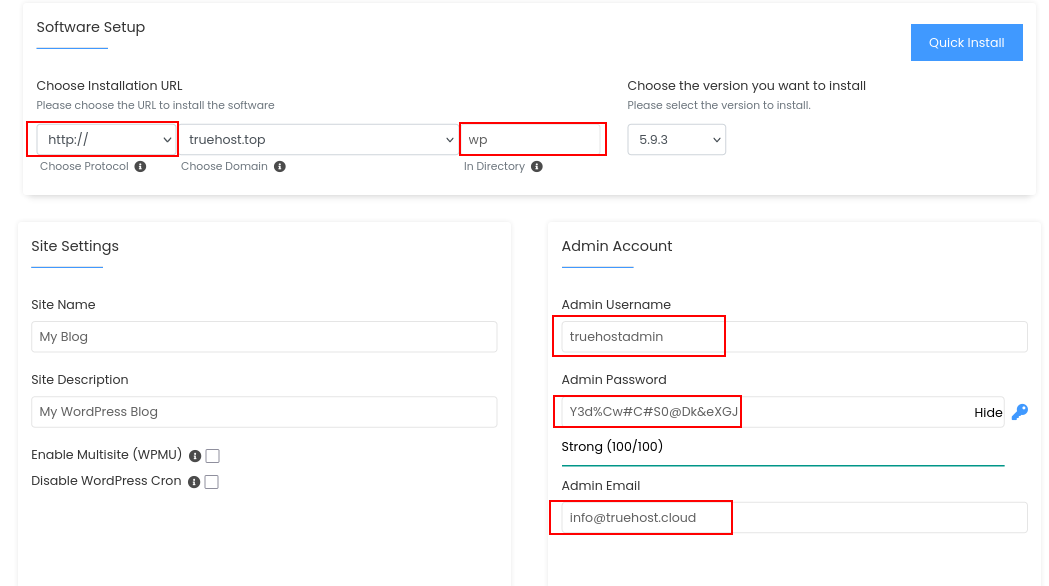Screen dimensions: 1049x586
Task: Generate random password with key icon
Action: (1020, 411)
